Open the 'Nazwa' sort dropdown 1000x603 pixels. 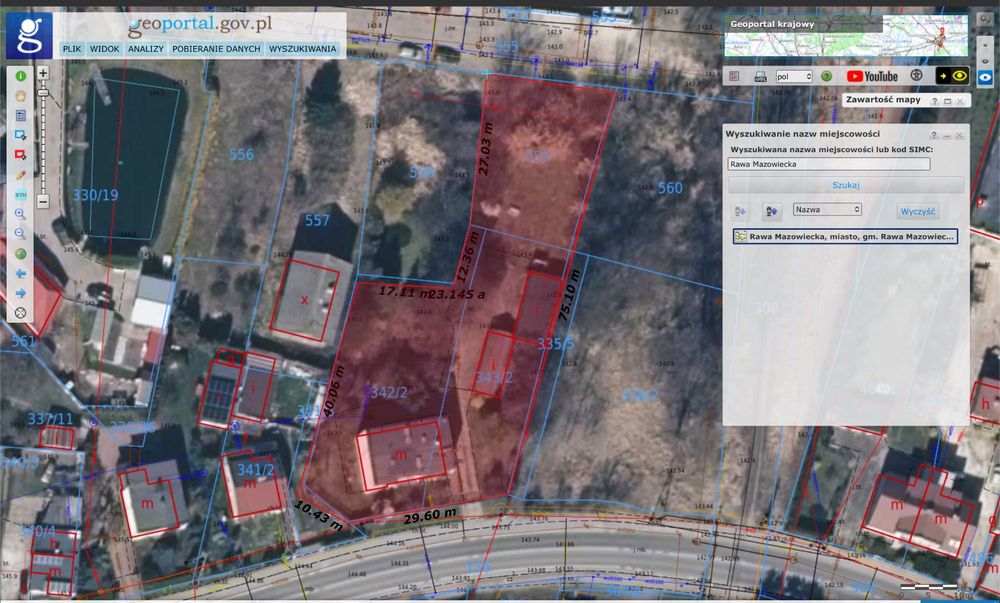click(827, 209)
